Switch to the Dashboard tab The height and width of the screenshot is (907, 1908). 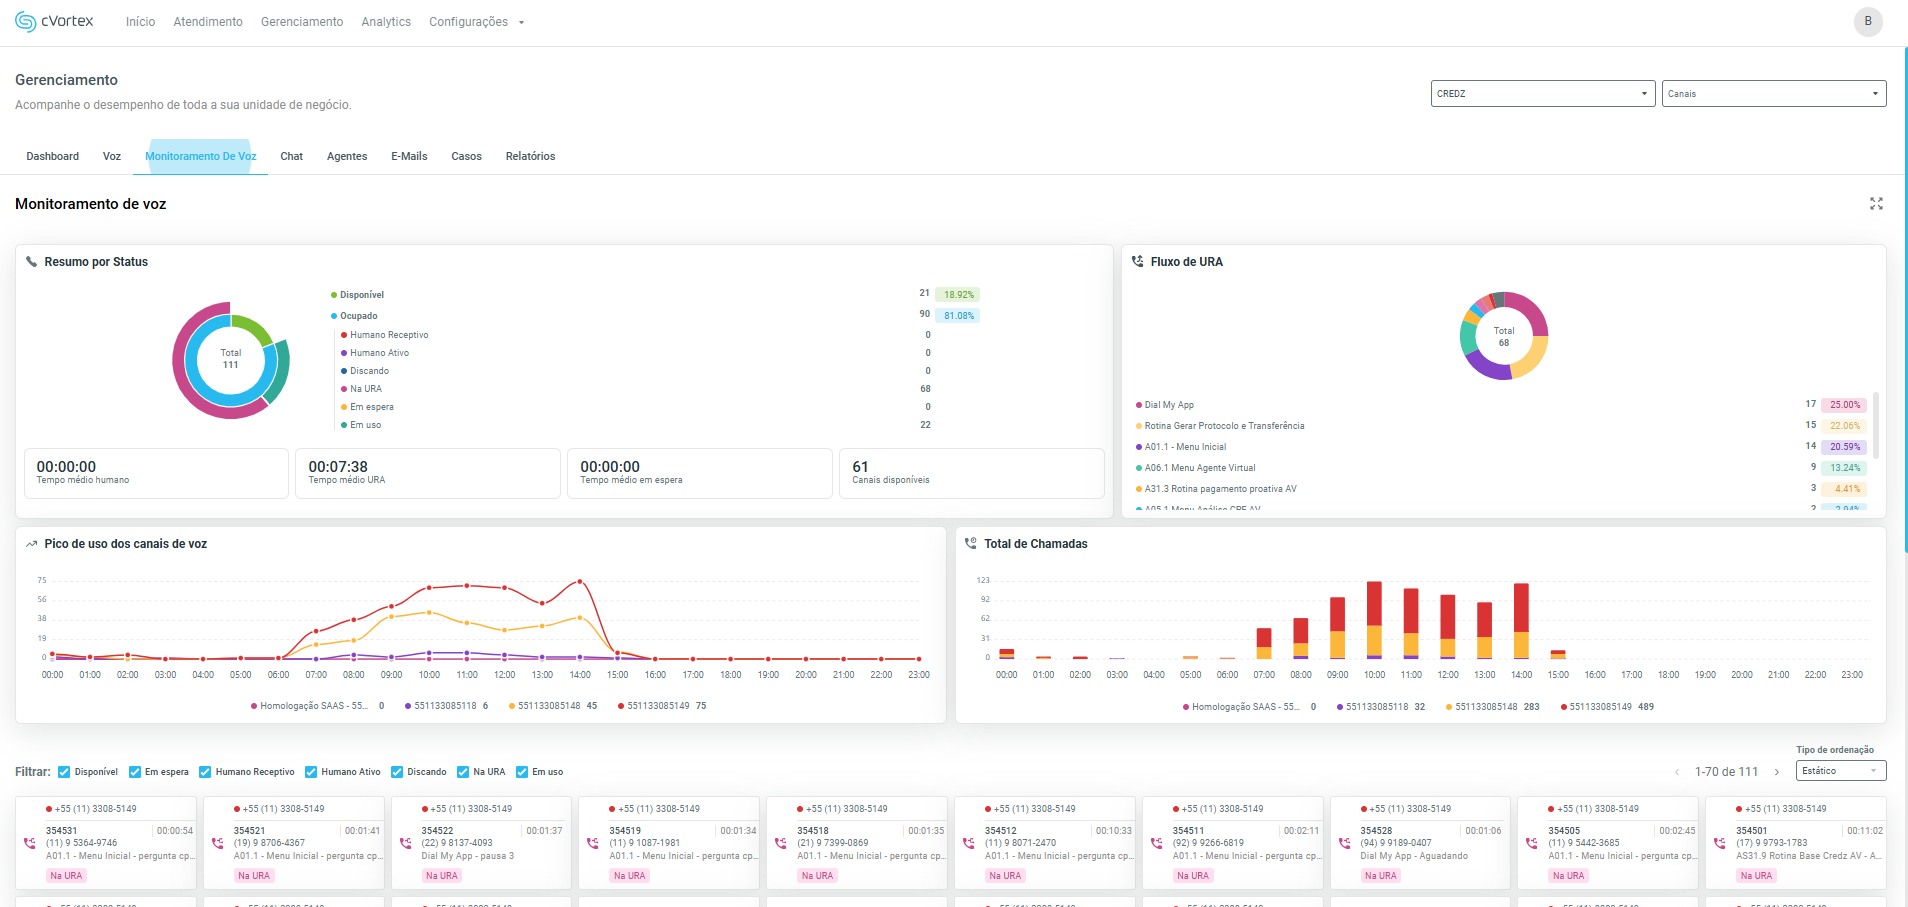pos(52,156)
